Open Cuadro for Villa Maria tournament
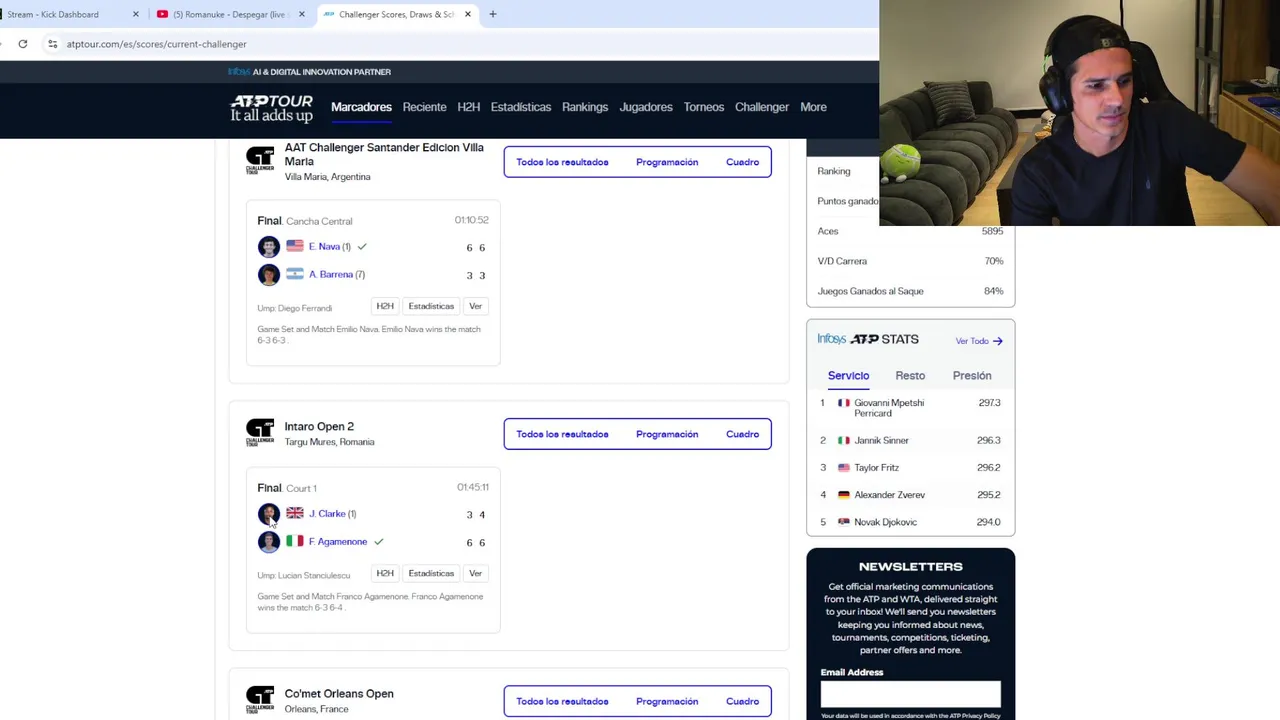The height and width of the screenshot is (720, 1280). (742, 162)
